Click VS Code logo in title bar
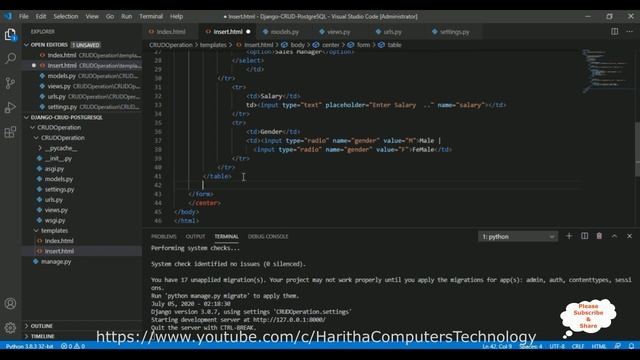 pyautogui.click(x=8, y=16)
